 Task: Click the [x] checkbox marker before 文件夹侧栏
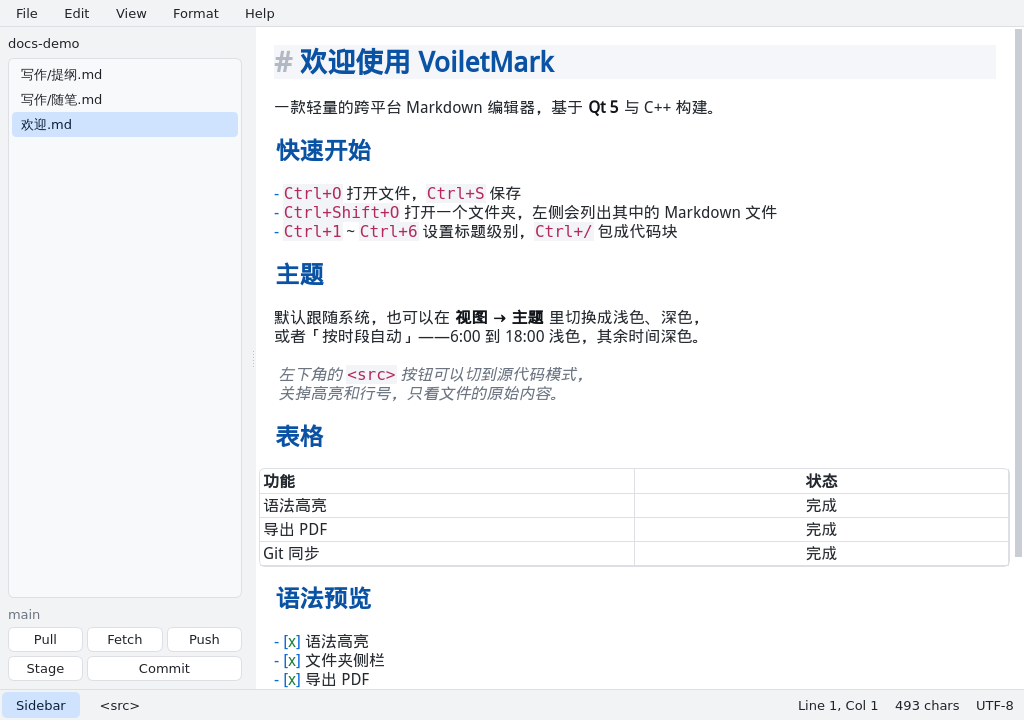coord(292,661)
